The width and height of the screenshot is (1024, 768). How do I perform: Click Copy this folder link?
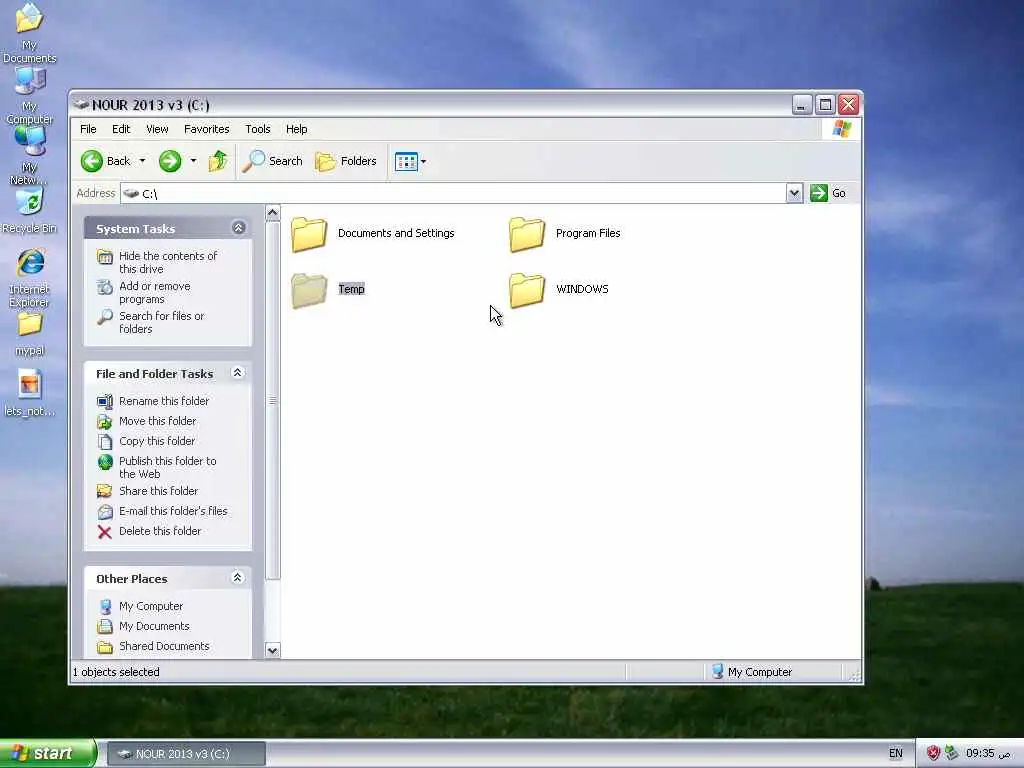(157, 441)
